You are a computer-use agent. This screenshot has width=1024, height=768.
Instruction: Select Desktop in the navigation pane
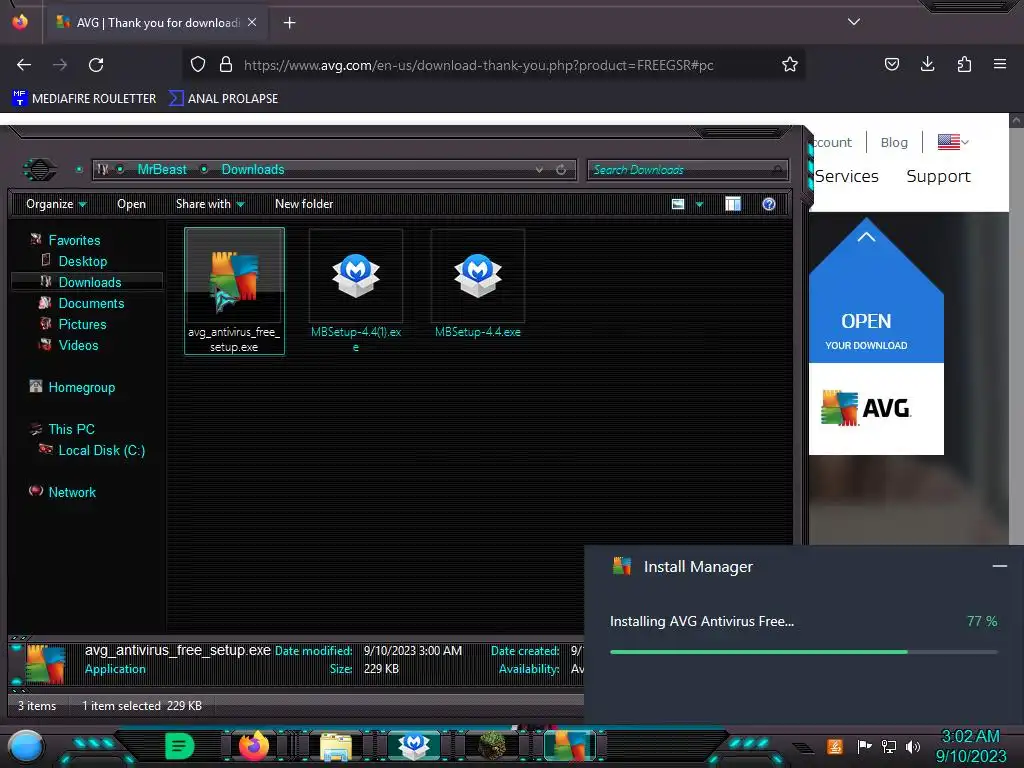coord(82,261)
